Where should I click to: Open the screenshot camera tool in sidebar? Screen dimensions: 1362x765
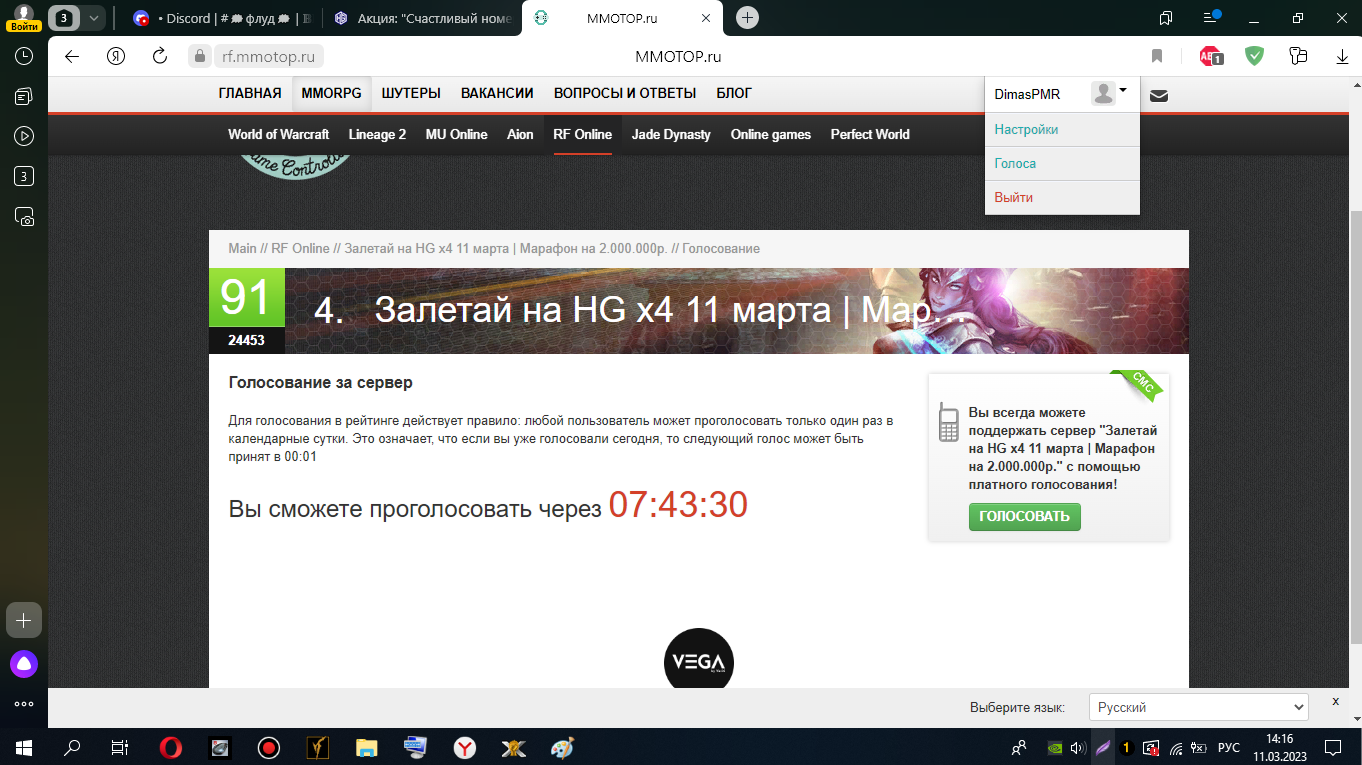[24, 216]
